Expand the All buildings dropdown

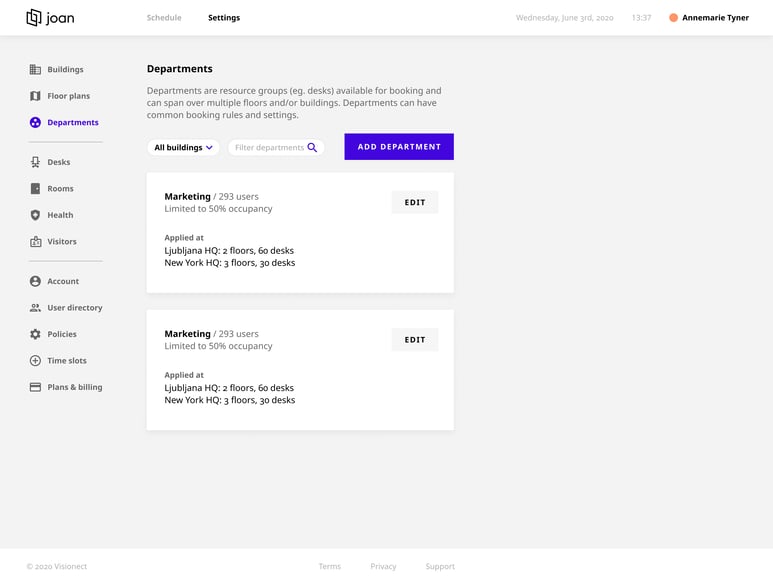[183, 147]
